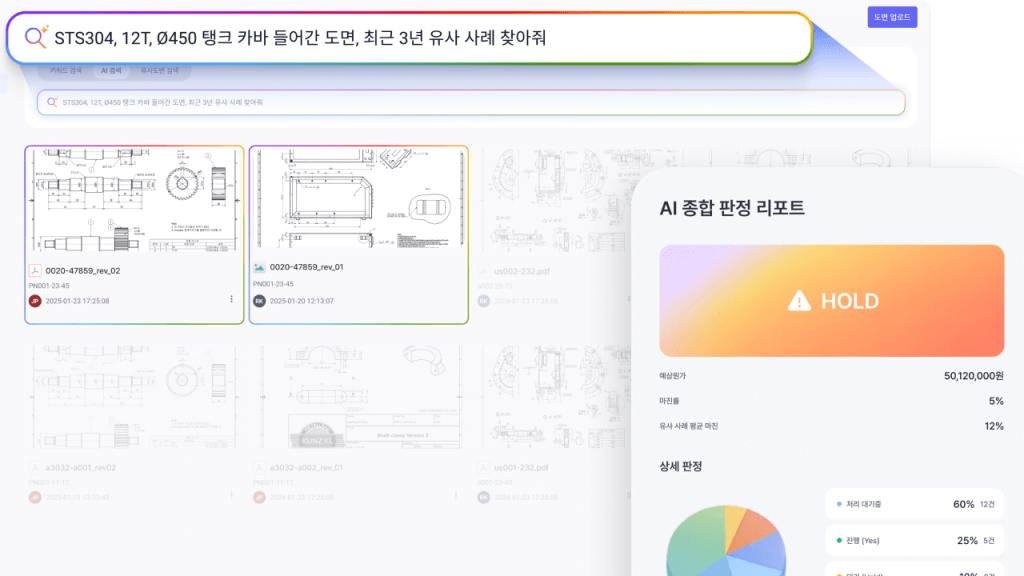Image resolution: width=1024 pixels, height=576 pixels.
Task: Open three-dot menu on 0020-47859_rev_02 card
Action: [x=231, y=299]
